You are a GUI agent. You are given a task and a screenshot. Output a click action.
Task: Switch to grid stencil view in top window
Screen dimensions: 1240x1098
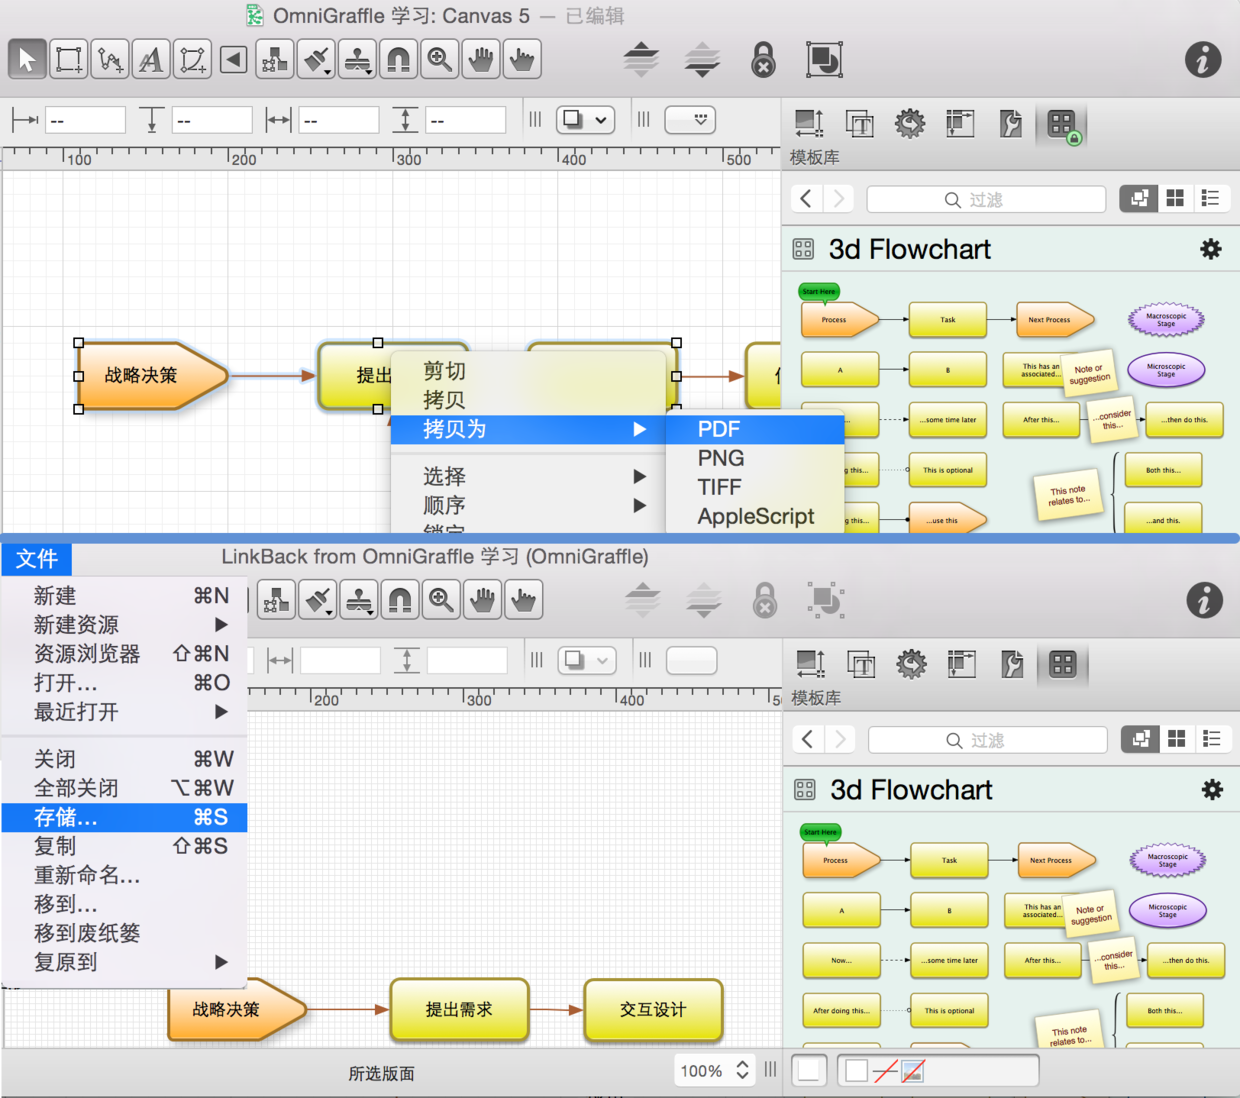pyautogui.click(x=1175, y=198)
